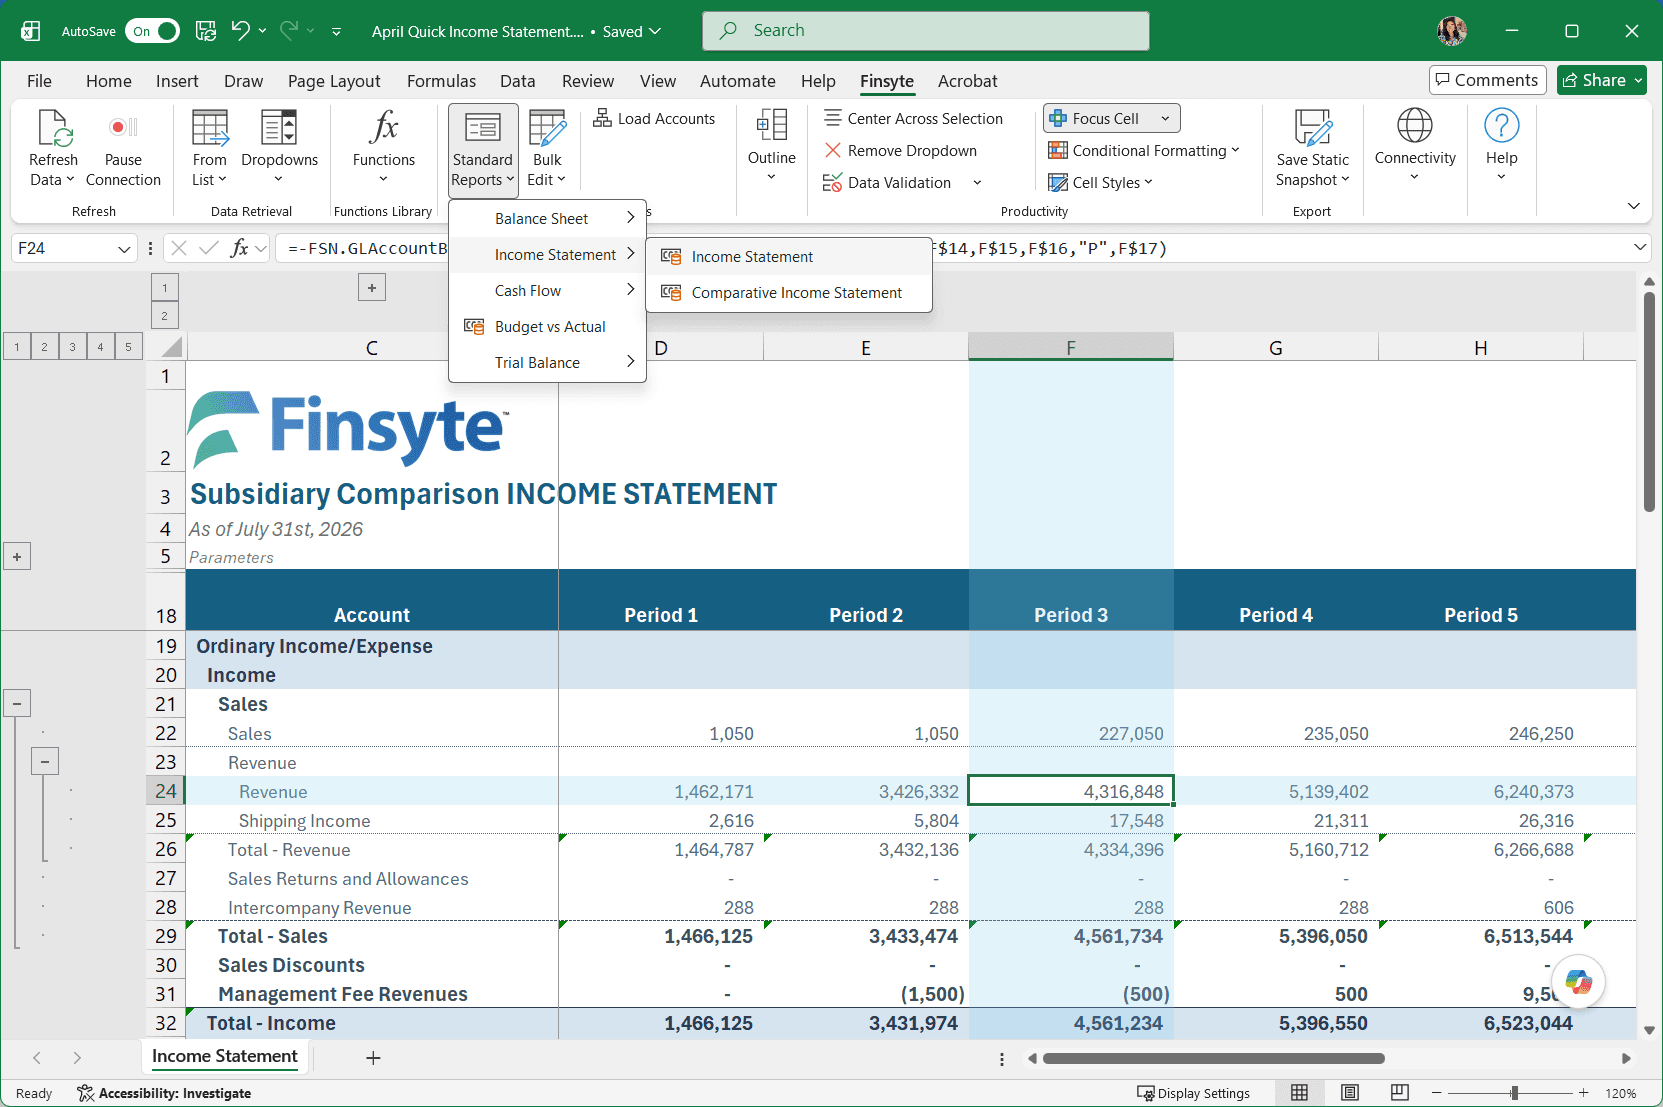Click the horizontal scrollbar thumb
The width and height of the screenshot is (1663, 1107).
tap(1213, 1058)
